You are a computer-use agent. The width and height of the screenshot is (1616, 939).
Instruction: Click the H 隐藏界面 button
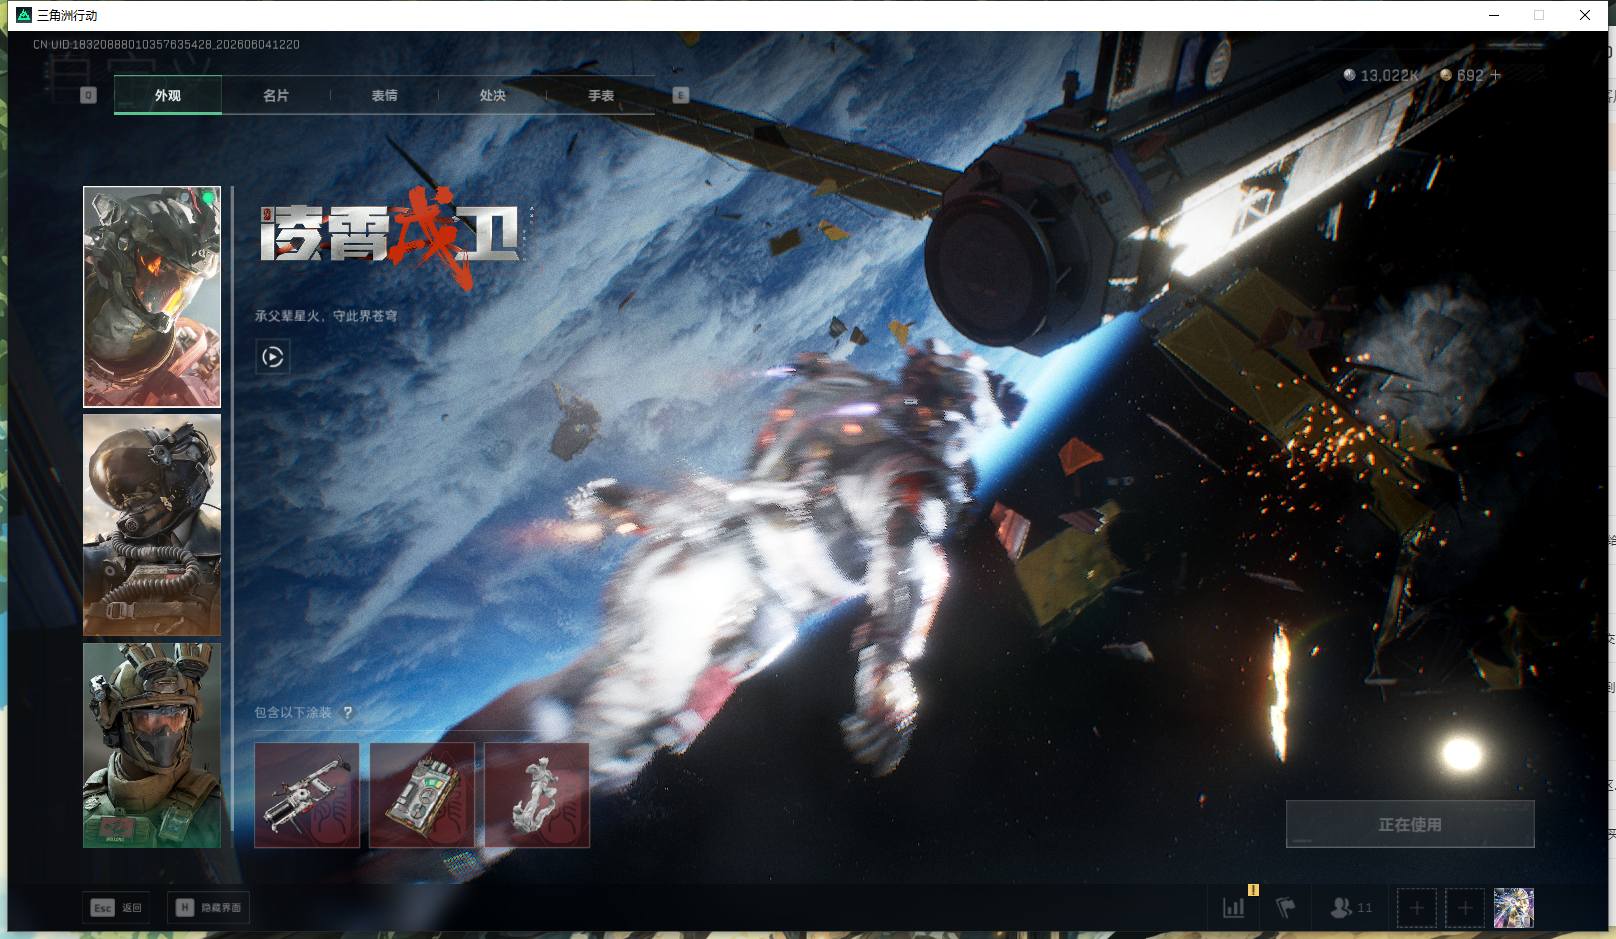click(x=209, y=907)
